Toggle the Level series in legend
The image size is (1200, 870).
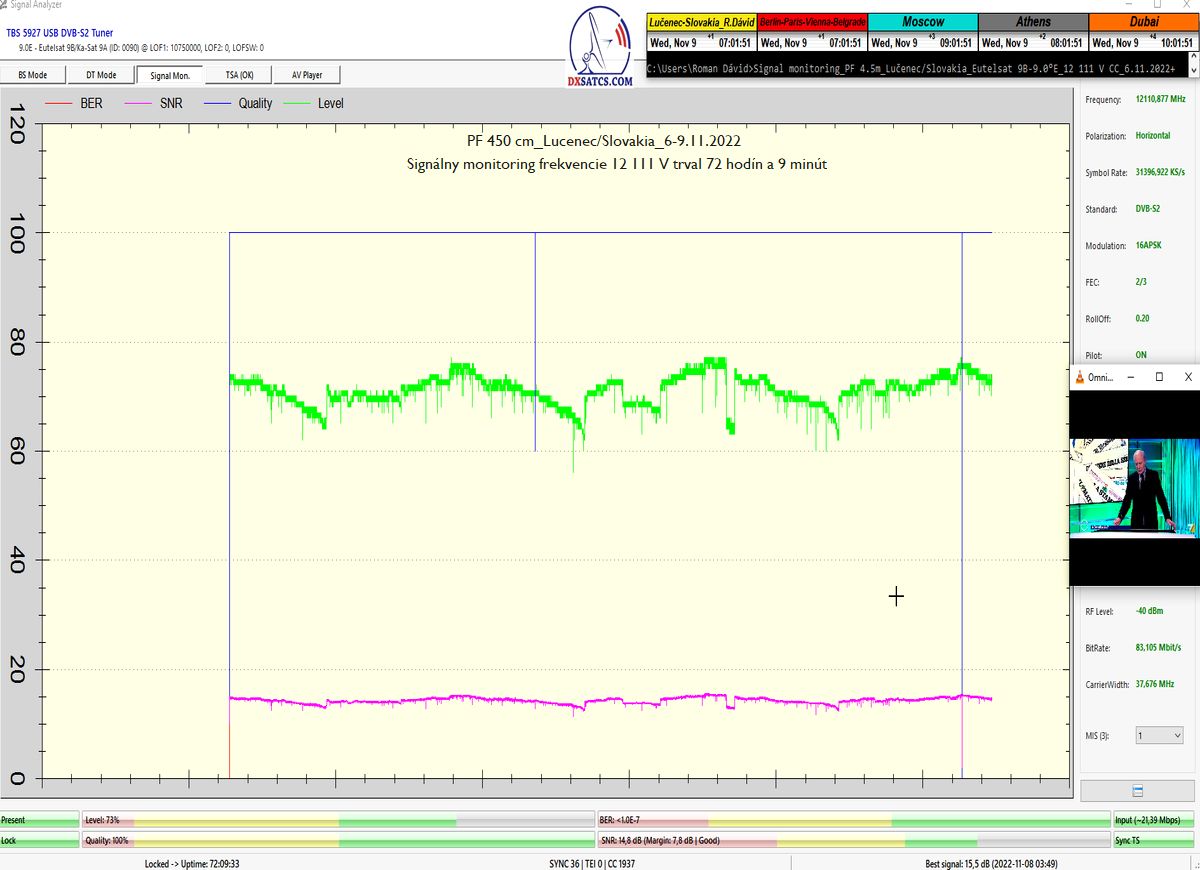(315, 103)
